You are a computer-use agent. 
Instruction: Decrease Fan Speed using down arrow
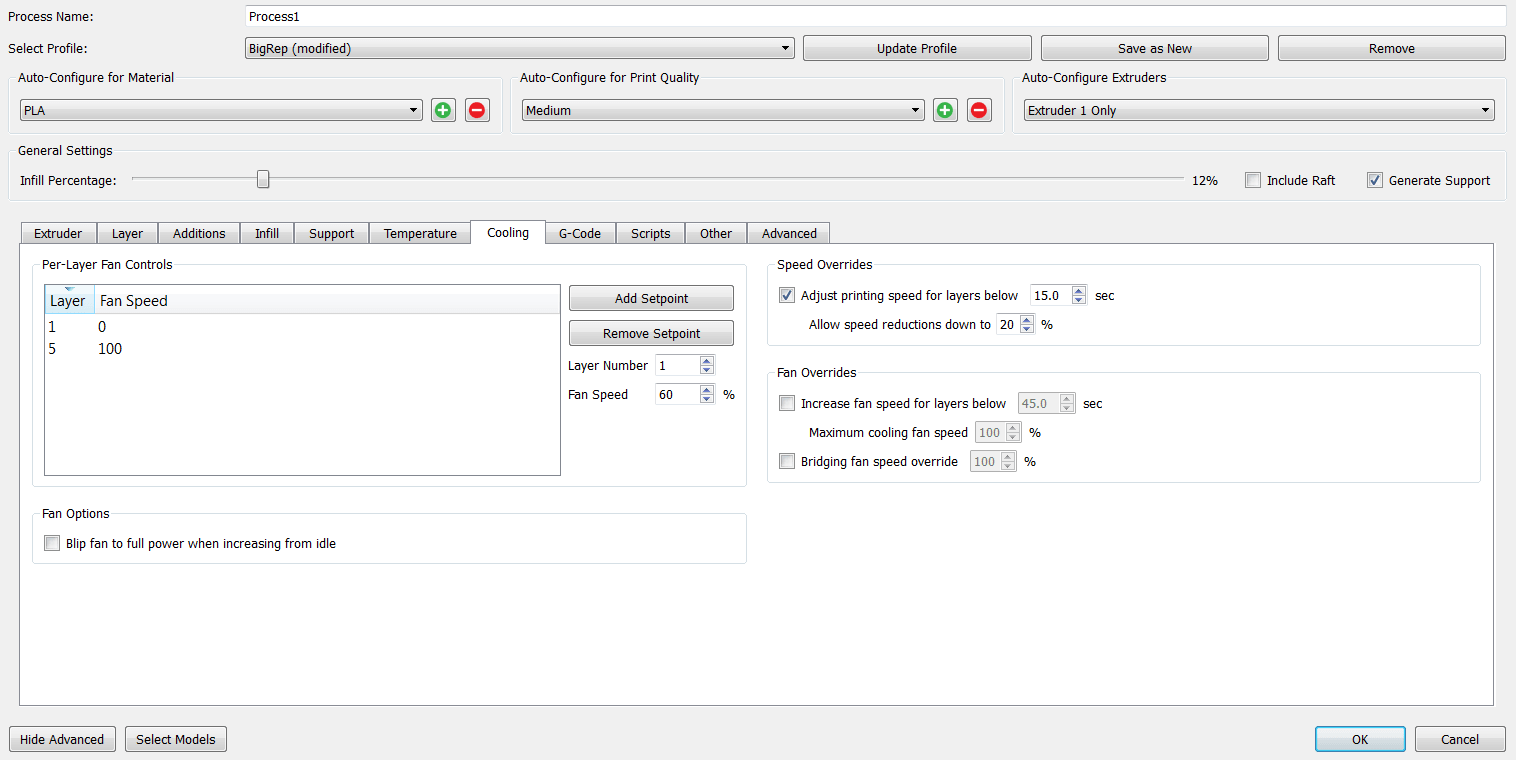707,399
